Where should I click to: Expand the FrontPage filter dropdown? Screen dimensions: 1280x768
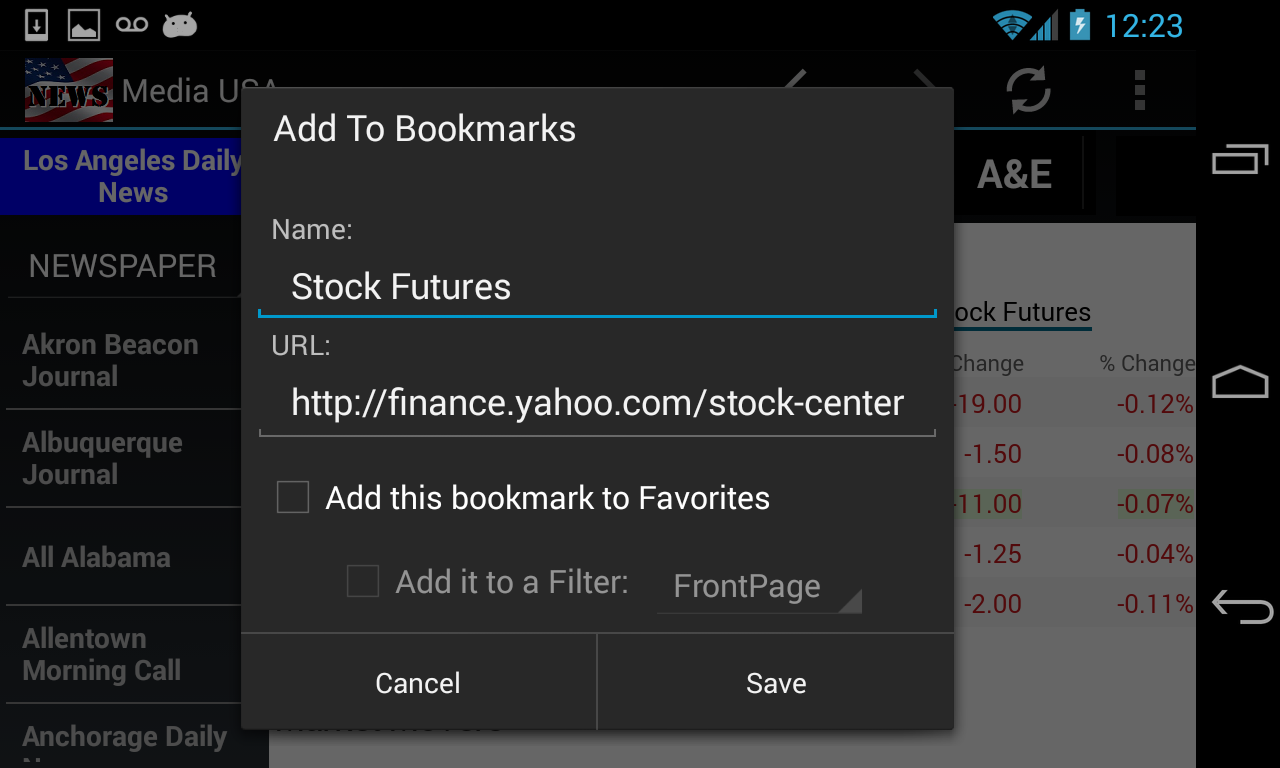coord(758,586)
